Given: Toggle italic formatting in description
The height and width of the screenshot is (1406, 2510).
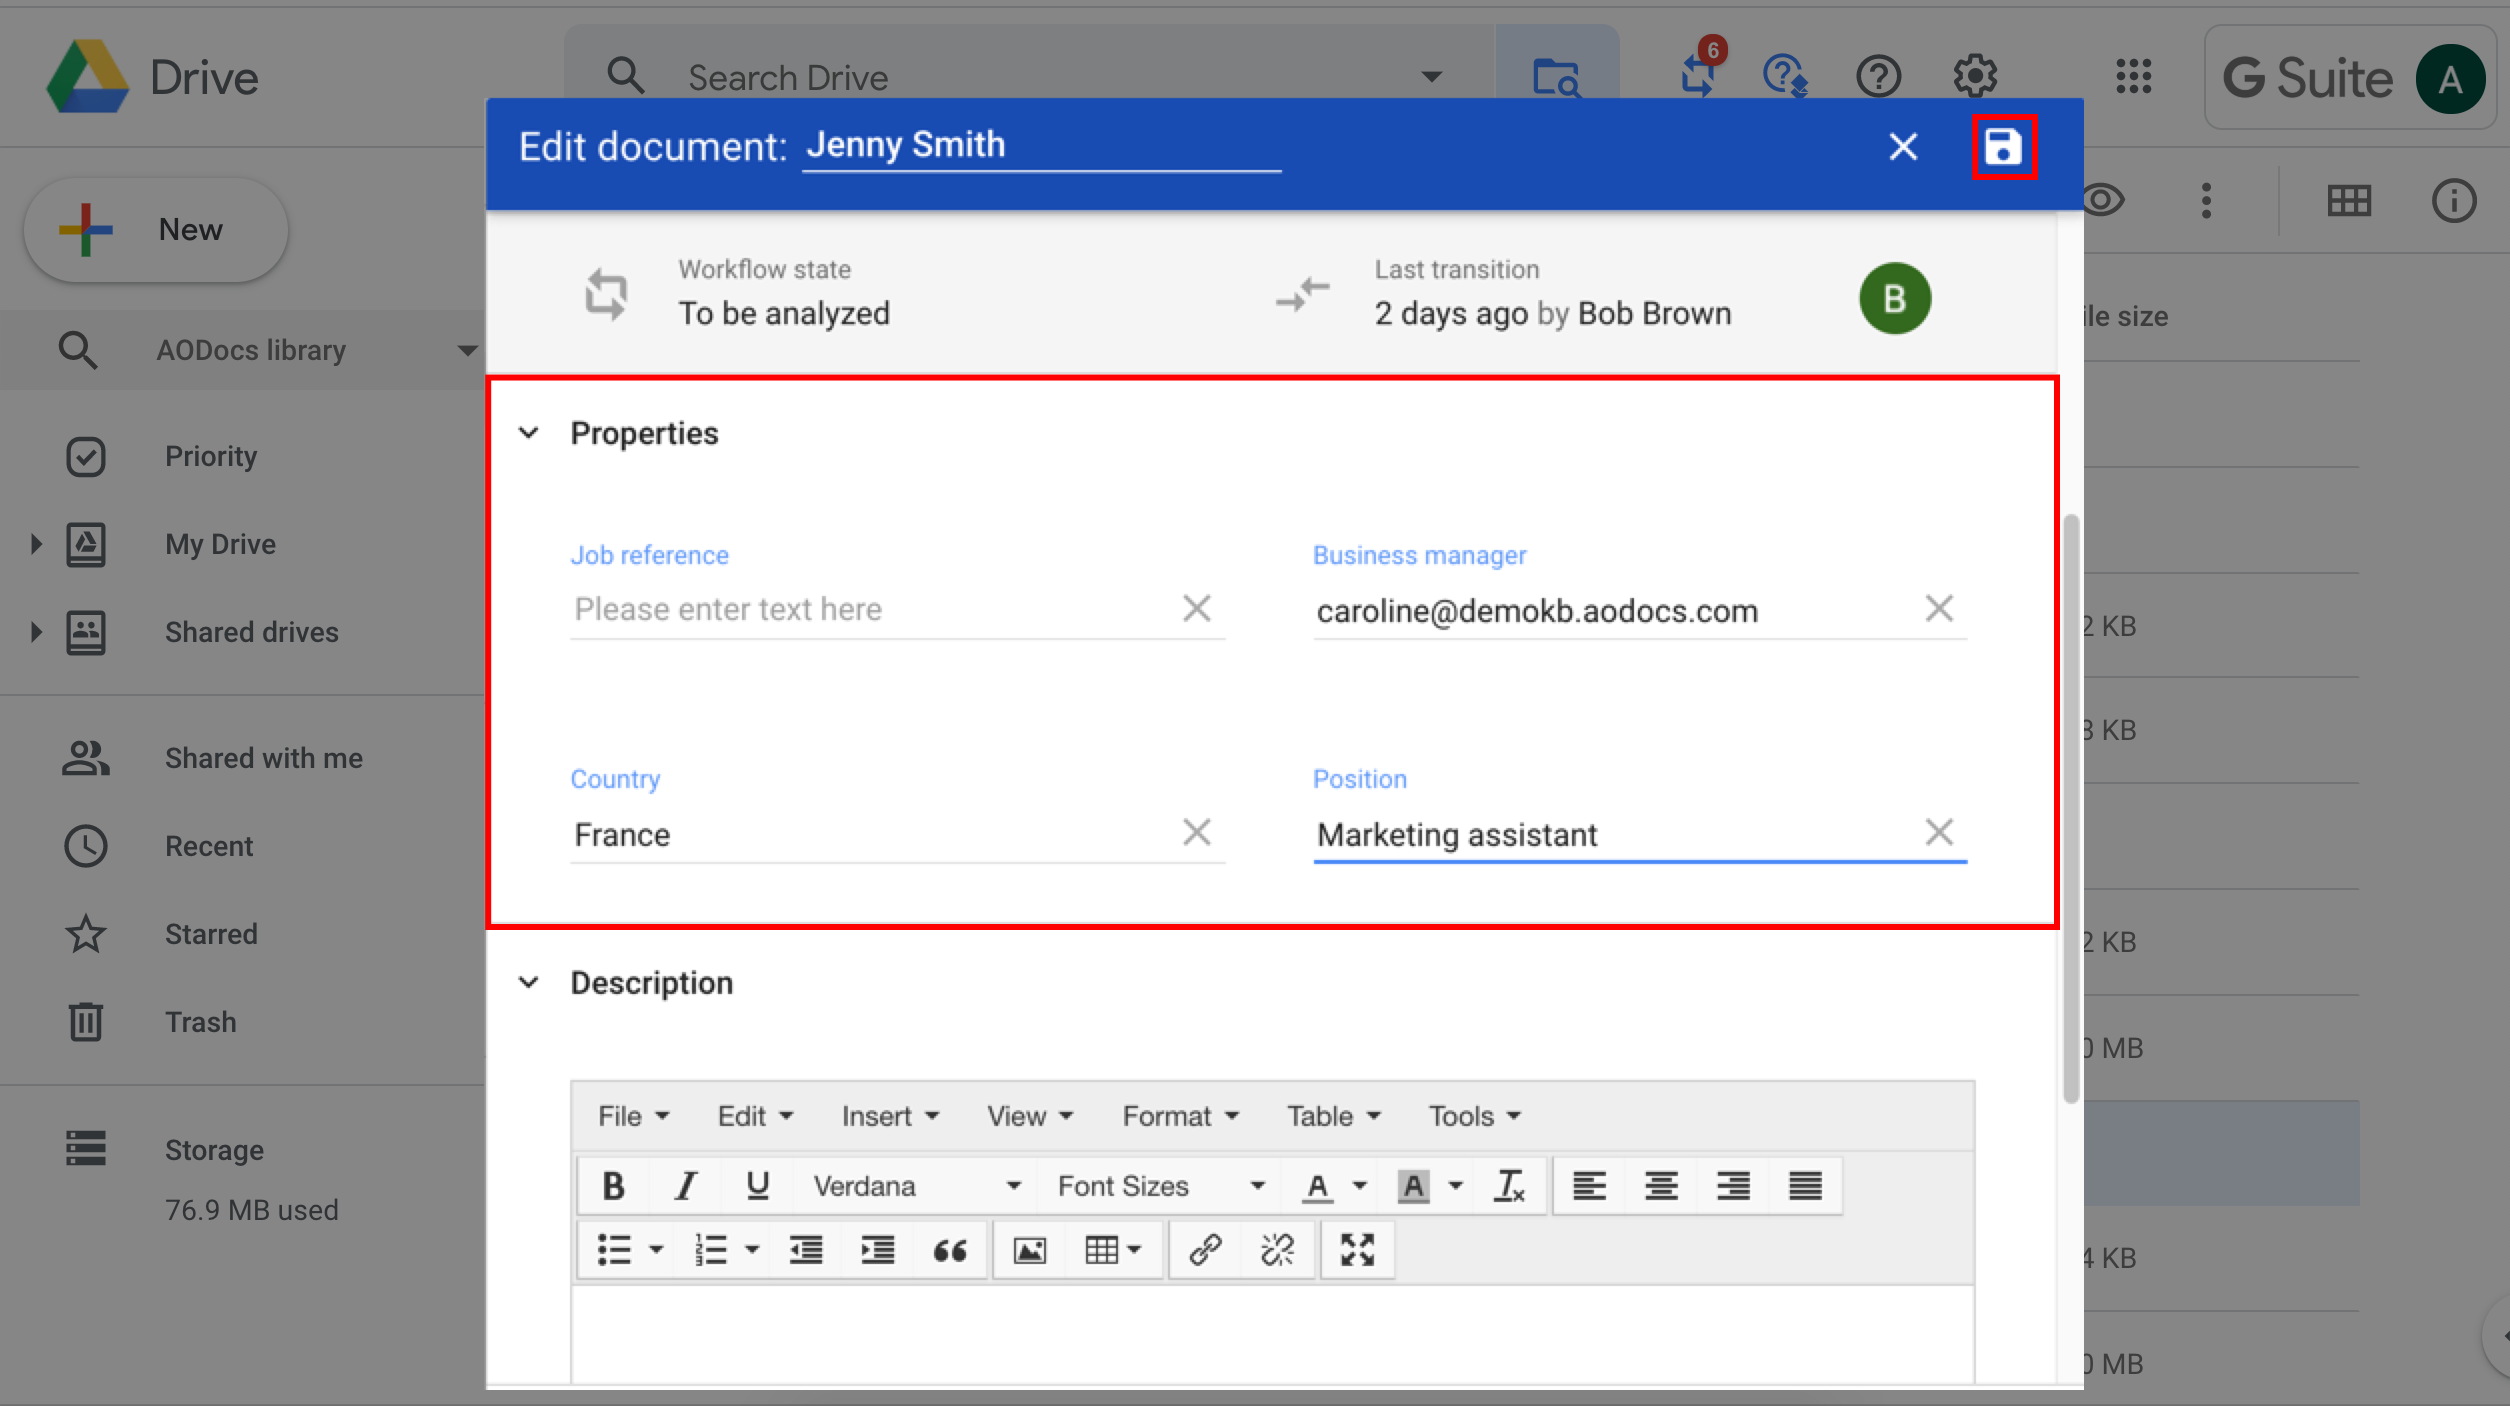Looking at the screenshot, I should [x=683, y=1187].
